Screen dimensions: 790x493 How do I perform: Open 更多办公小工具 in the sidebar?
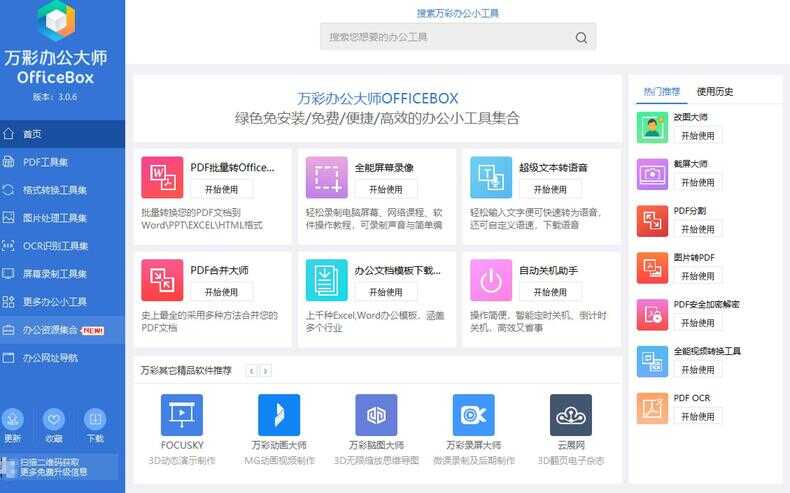tap(62, 302)
